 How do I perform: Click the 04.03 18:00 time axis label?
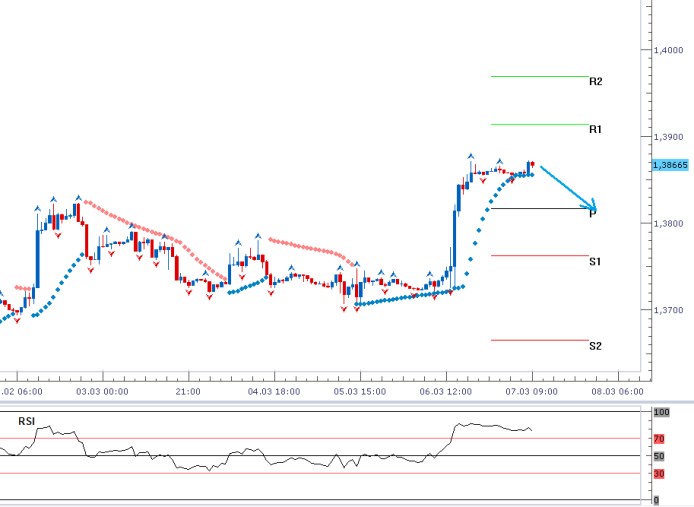click(x=274, y=392)
